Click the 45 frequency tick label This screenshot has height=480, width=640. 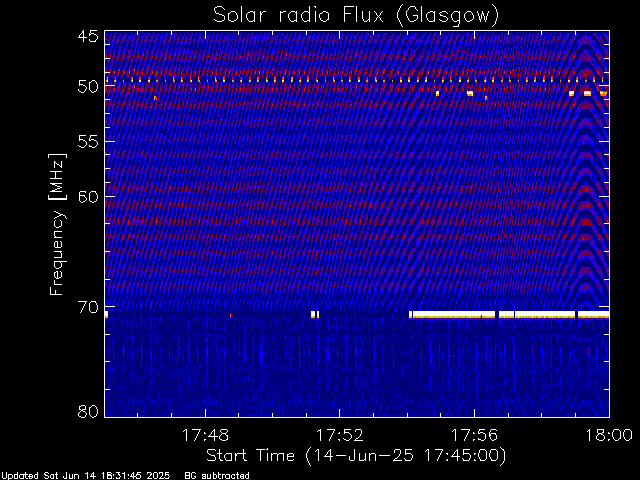[x=88, y=36]
